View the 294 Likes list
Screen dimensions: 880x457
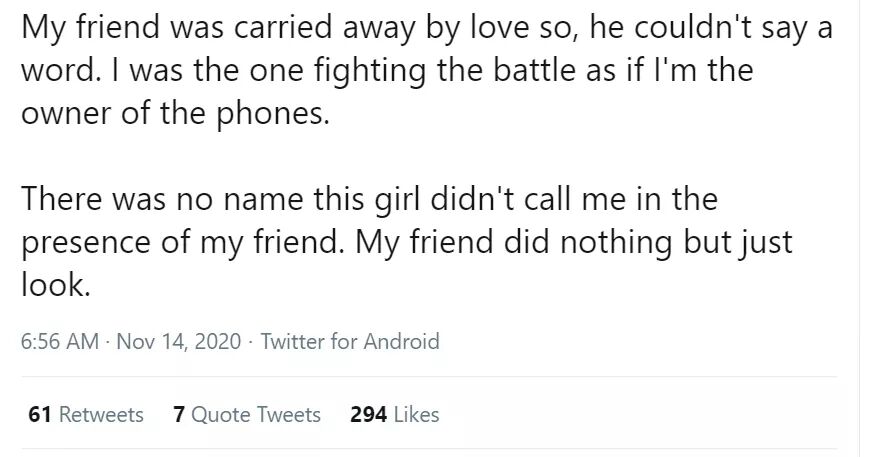pyautogui.click(x=395, y=414)
